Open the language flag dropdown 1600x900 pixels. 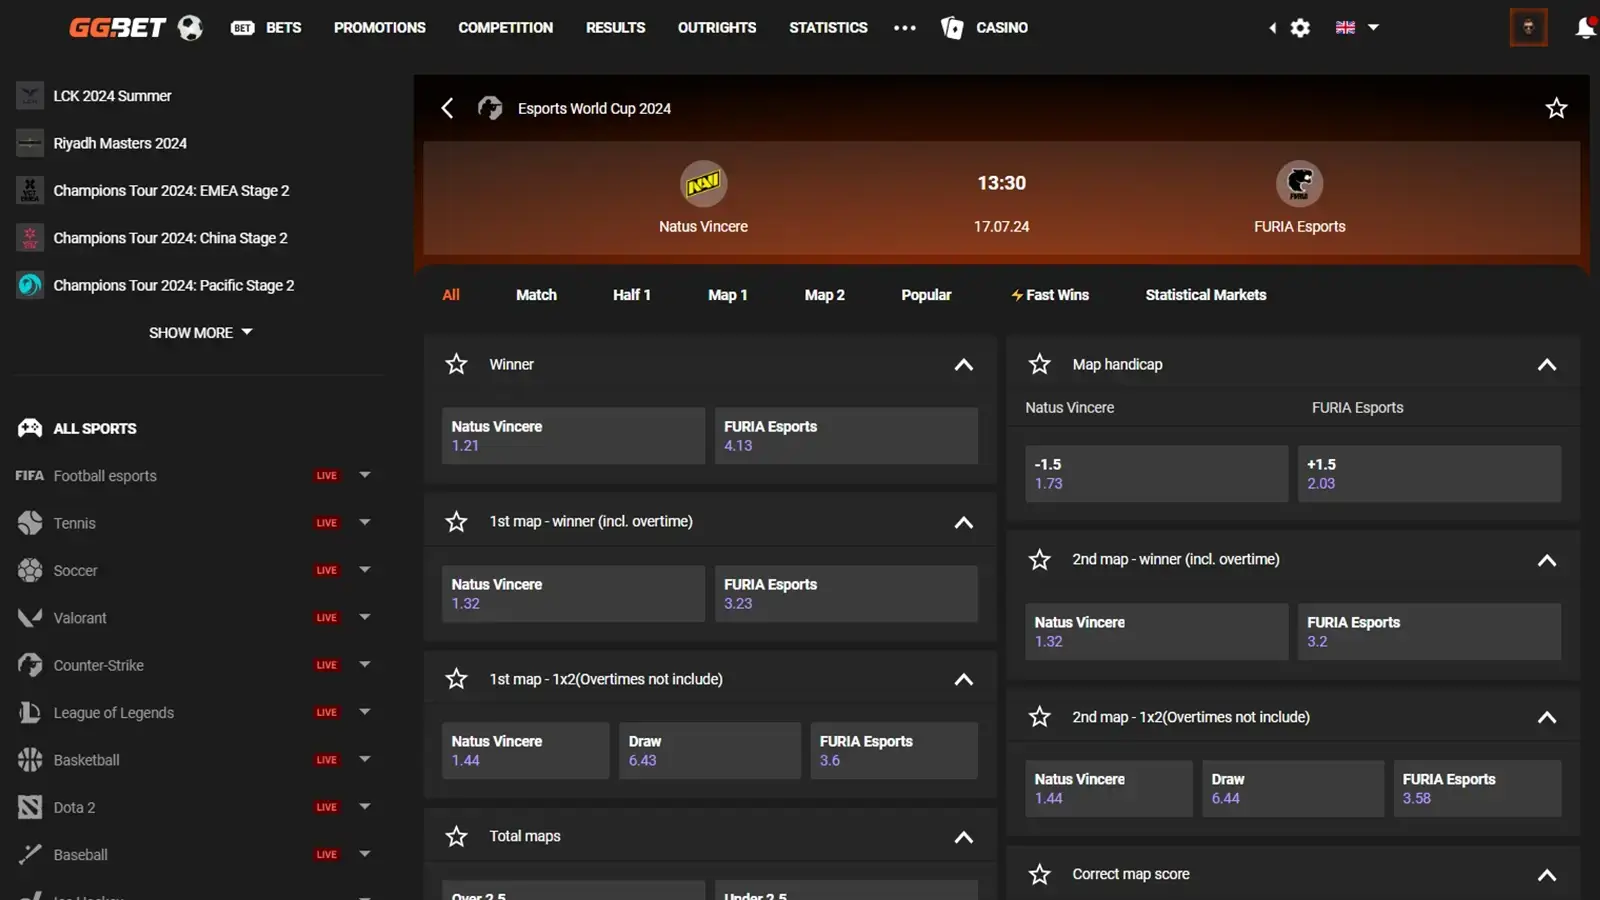(1357, 28)
